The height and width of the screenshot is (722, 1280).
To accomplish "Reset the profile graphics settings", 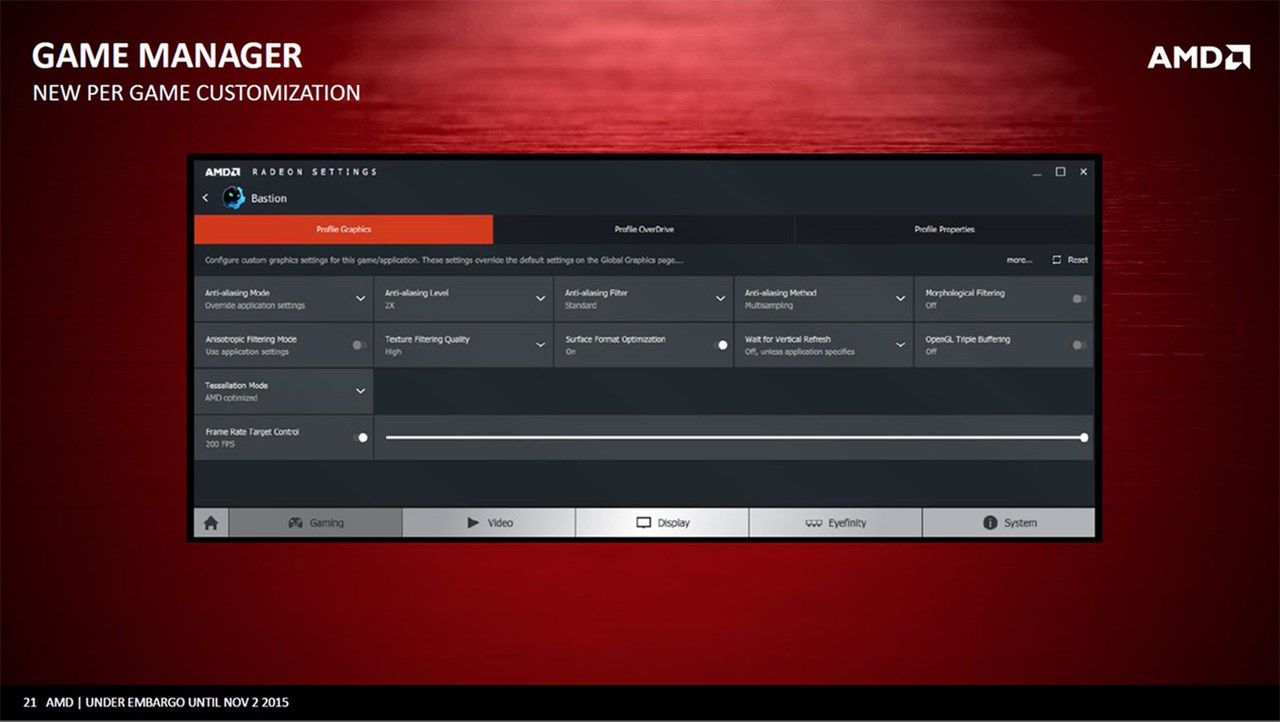I will (1070, 260).
